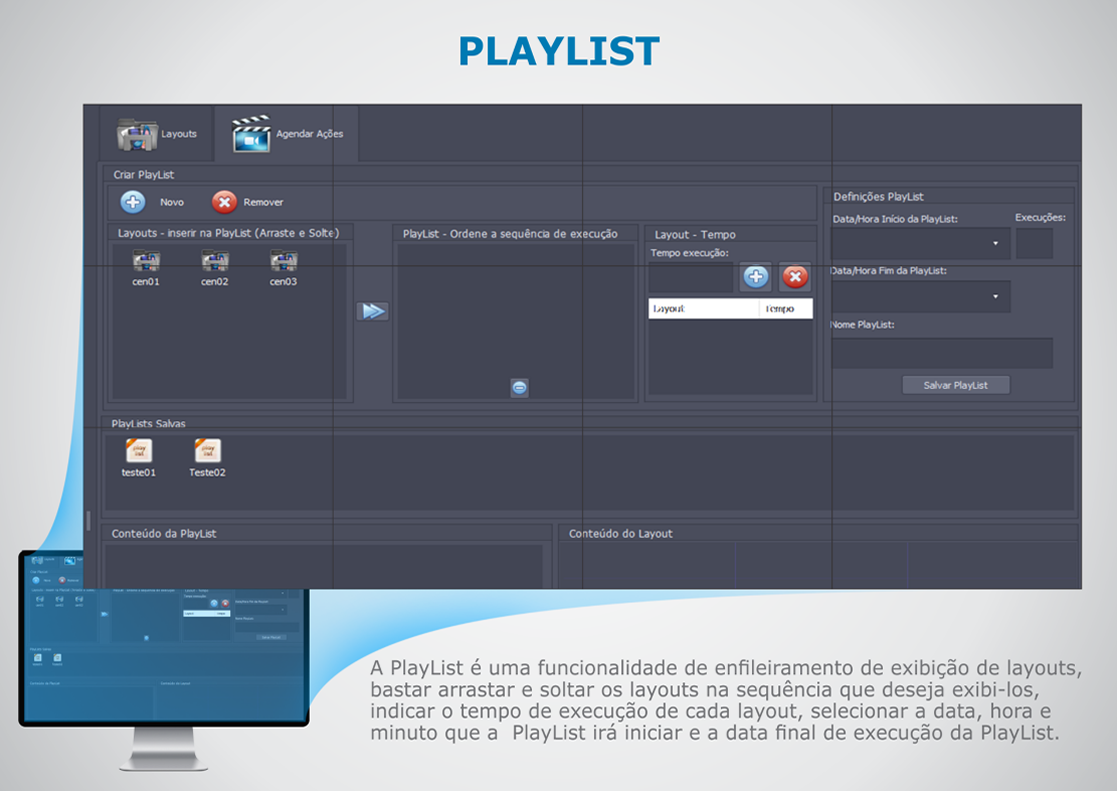Open saved playlist Teste02
Viewport: 1118px width, 791px height.
tap(207, 451)
